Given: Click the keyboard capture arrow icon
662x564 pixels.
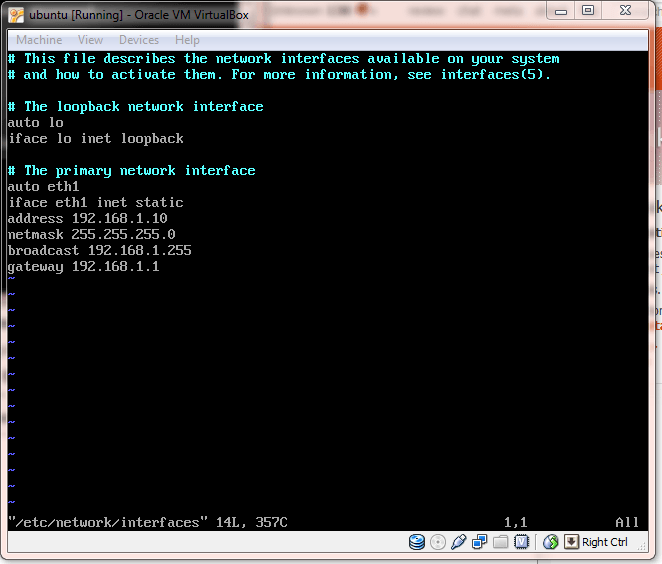Looking at the screenshot, I should (x=571, y=542).
